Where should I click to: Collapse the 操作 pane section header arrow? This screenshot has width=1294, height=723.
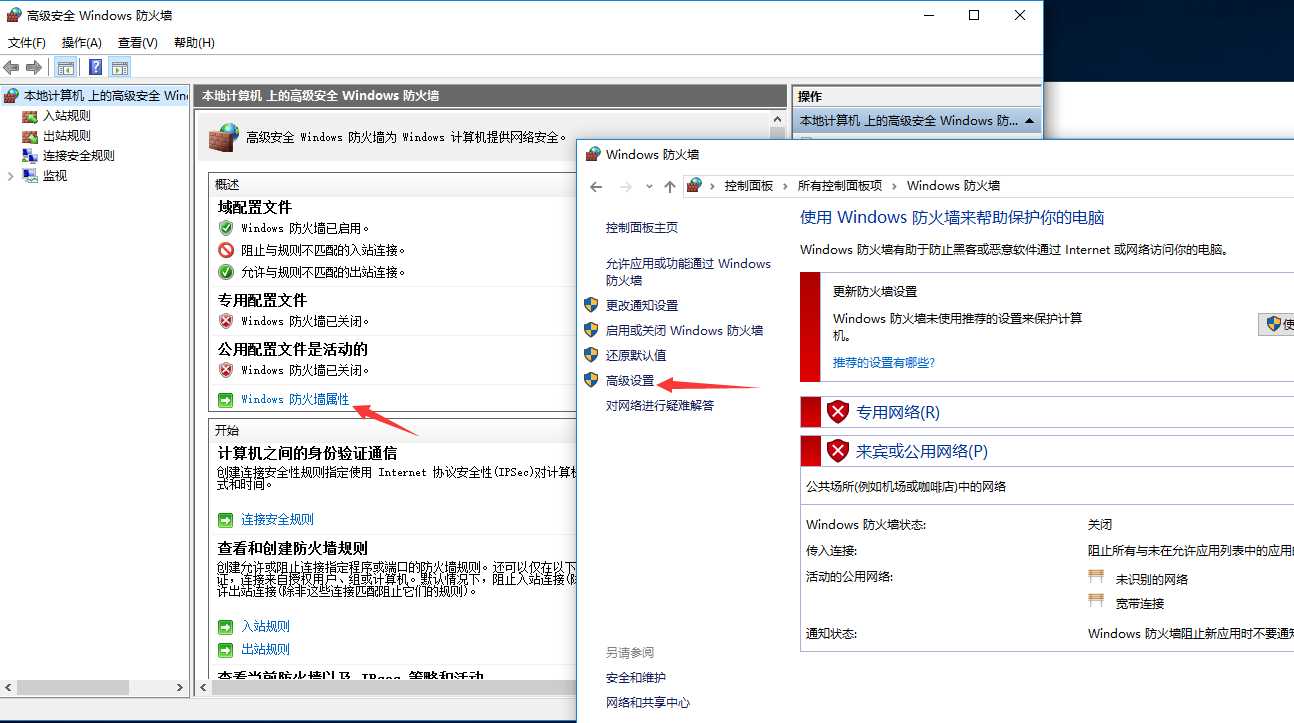tap(1028, 120)
